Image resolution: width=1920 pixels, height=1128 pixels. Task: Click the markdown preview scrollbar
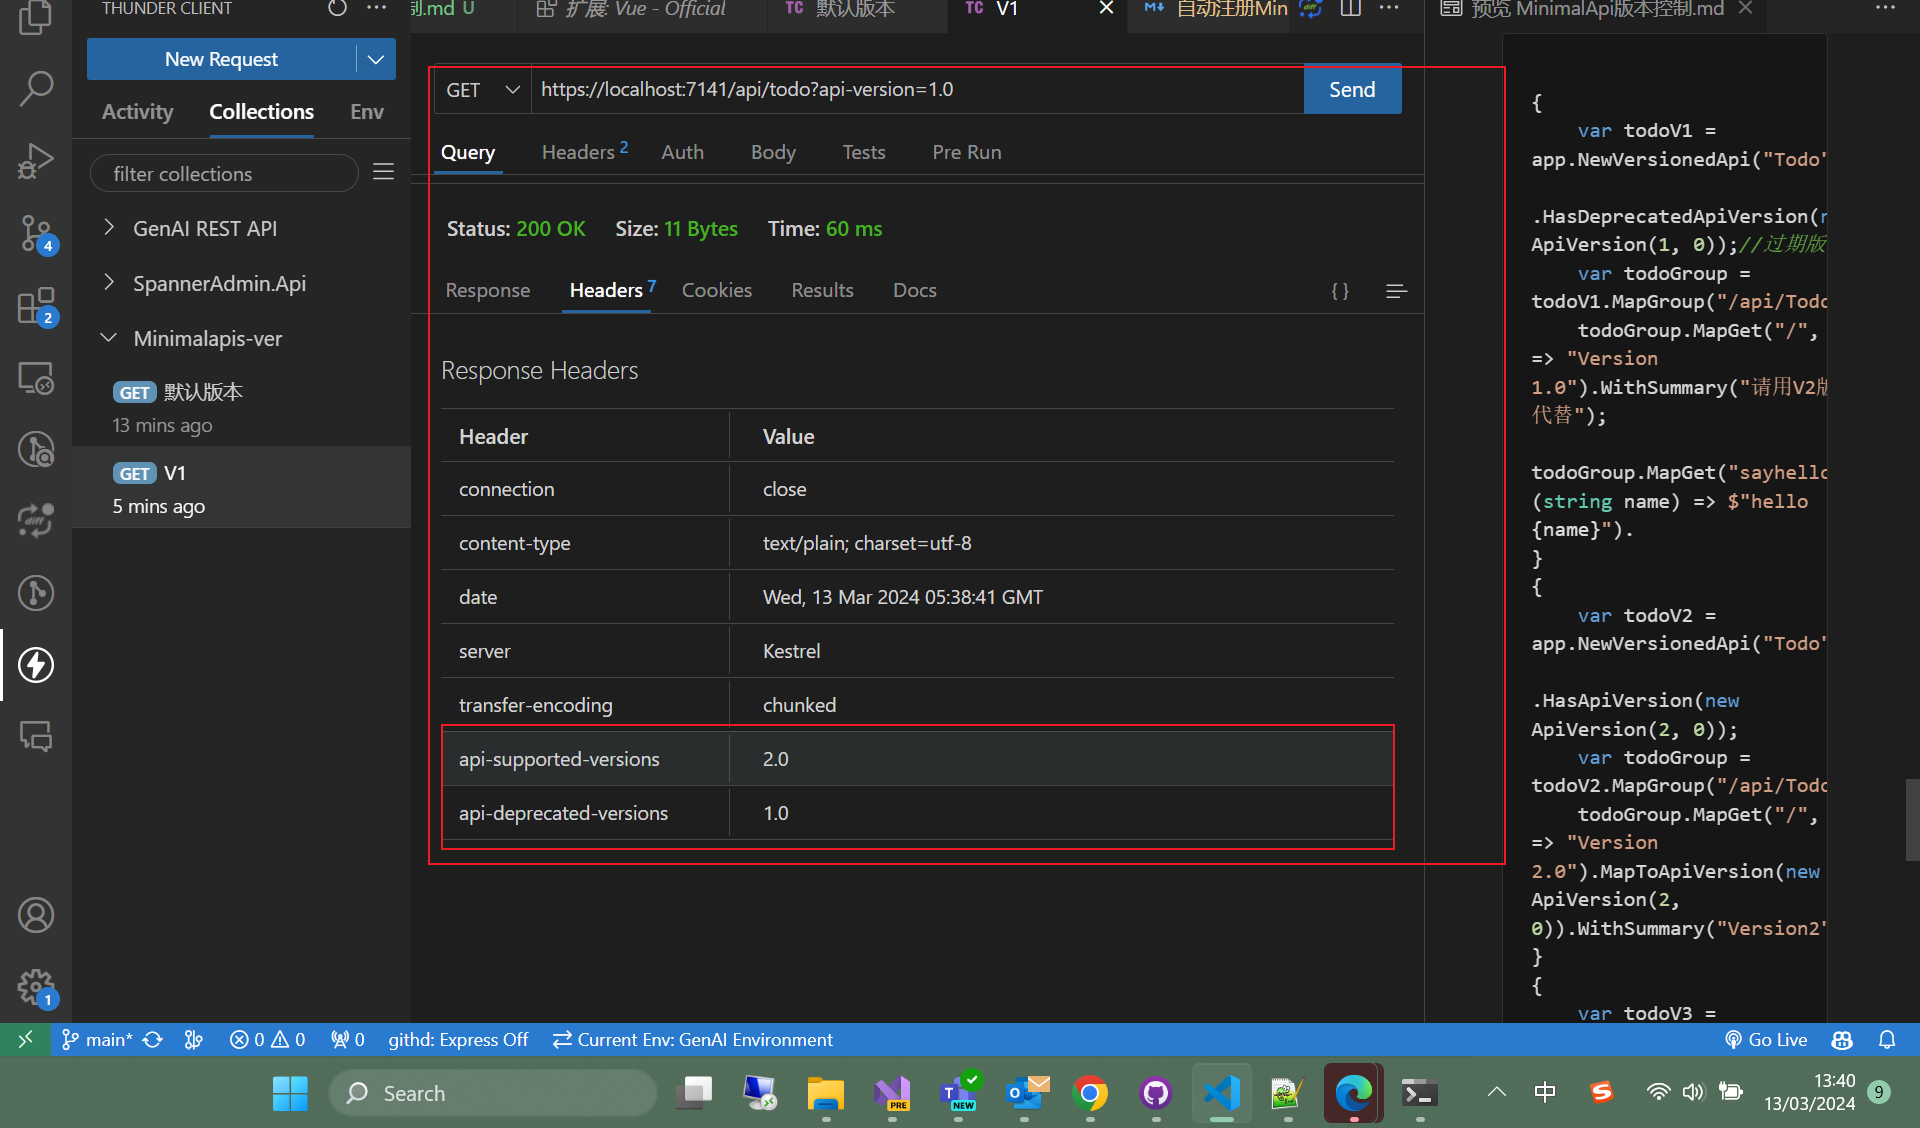tap(1912, 819)
